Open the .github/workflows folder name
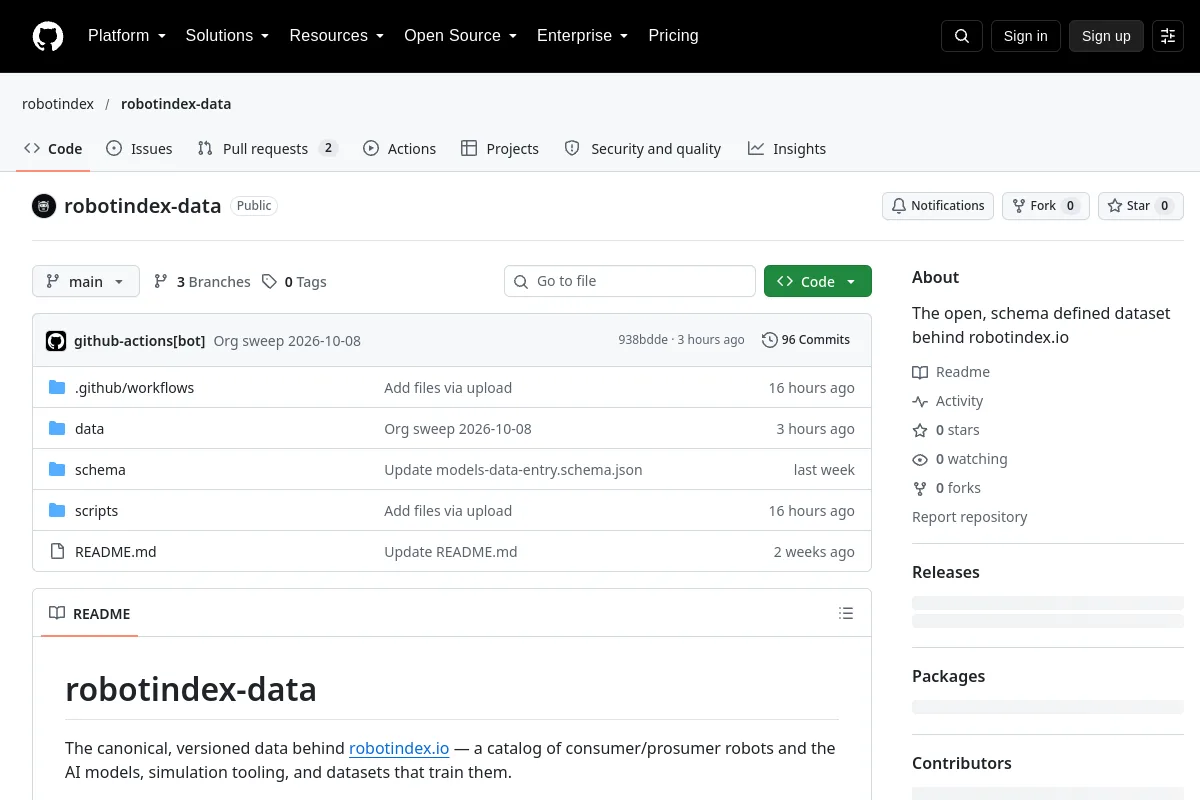This screenshot has height=800, width=1200. pos(135,388)
